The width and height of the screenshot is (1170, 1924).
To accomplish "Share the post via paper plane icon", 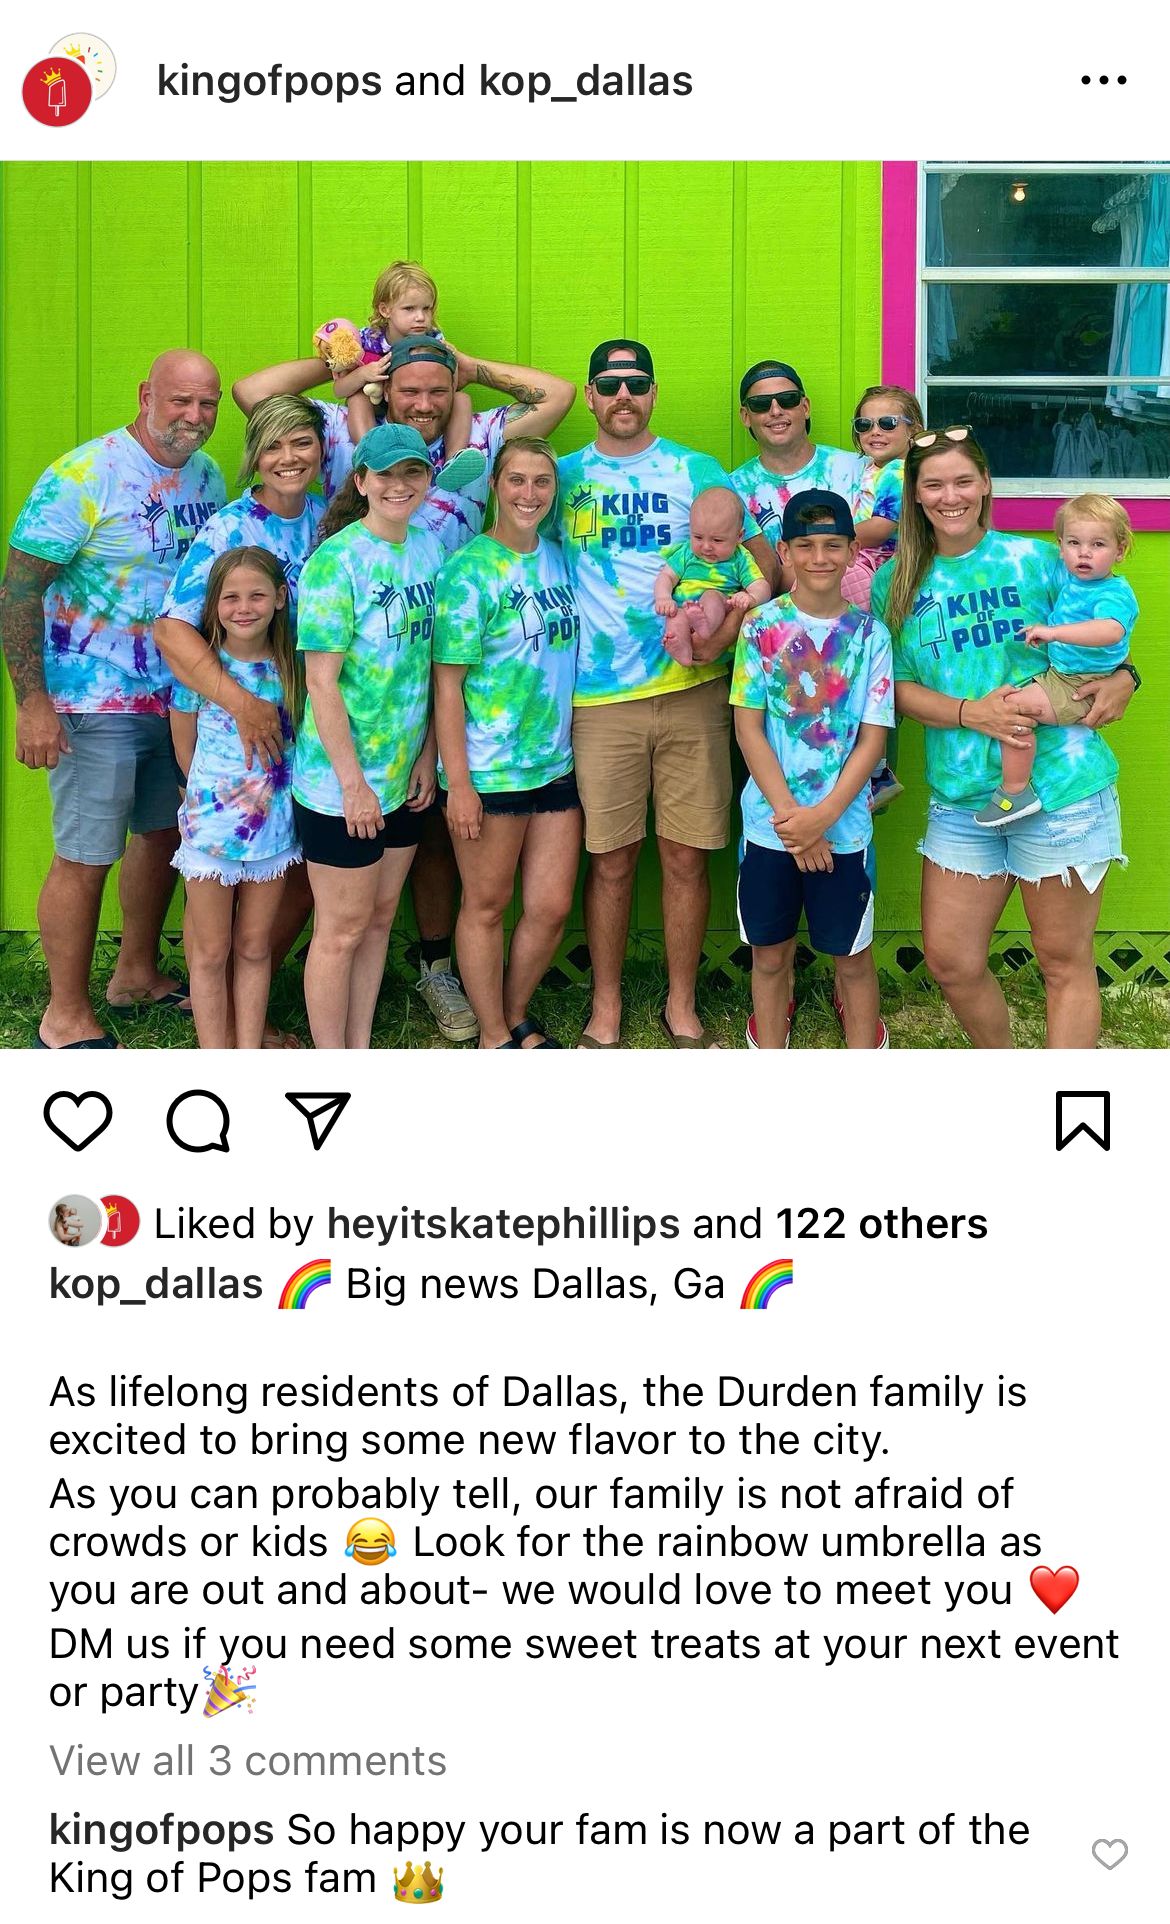I will [318, 1120].
